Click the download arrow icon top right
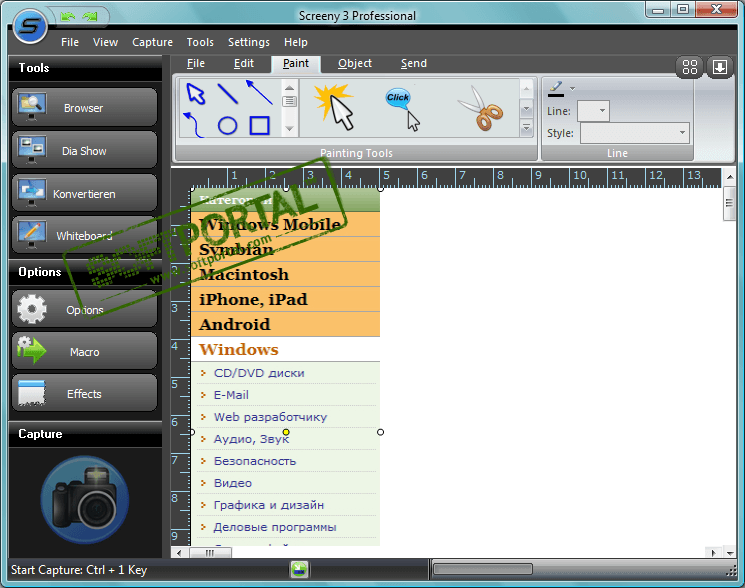Viewport: 745px width, 588px height. [x=719, y=67]
